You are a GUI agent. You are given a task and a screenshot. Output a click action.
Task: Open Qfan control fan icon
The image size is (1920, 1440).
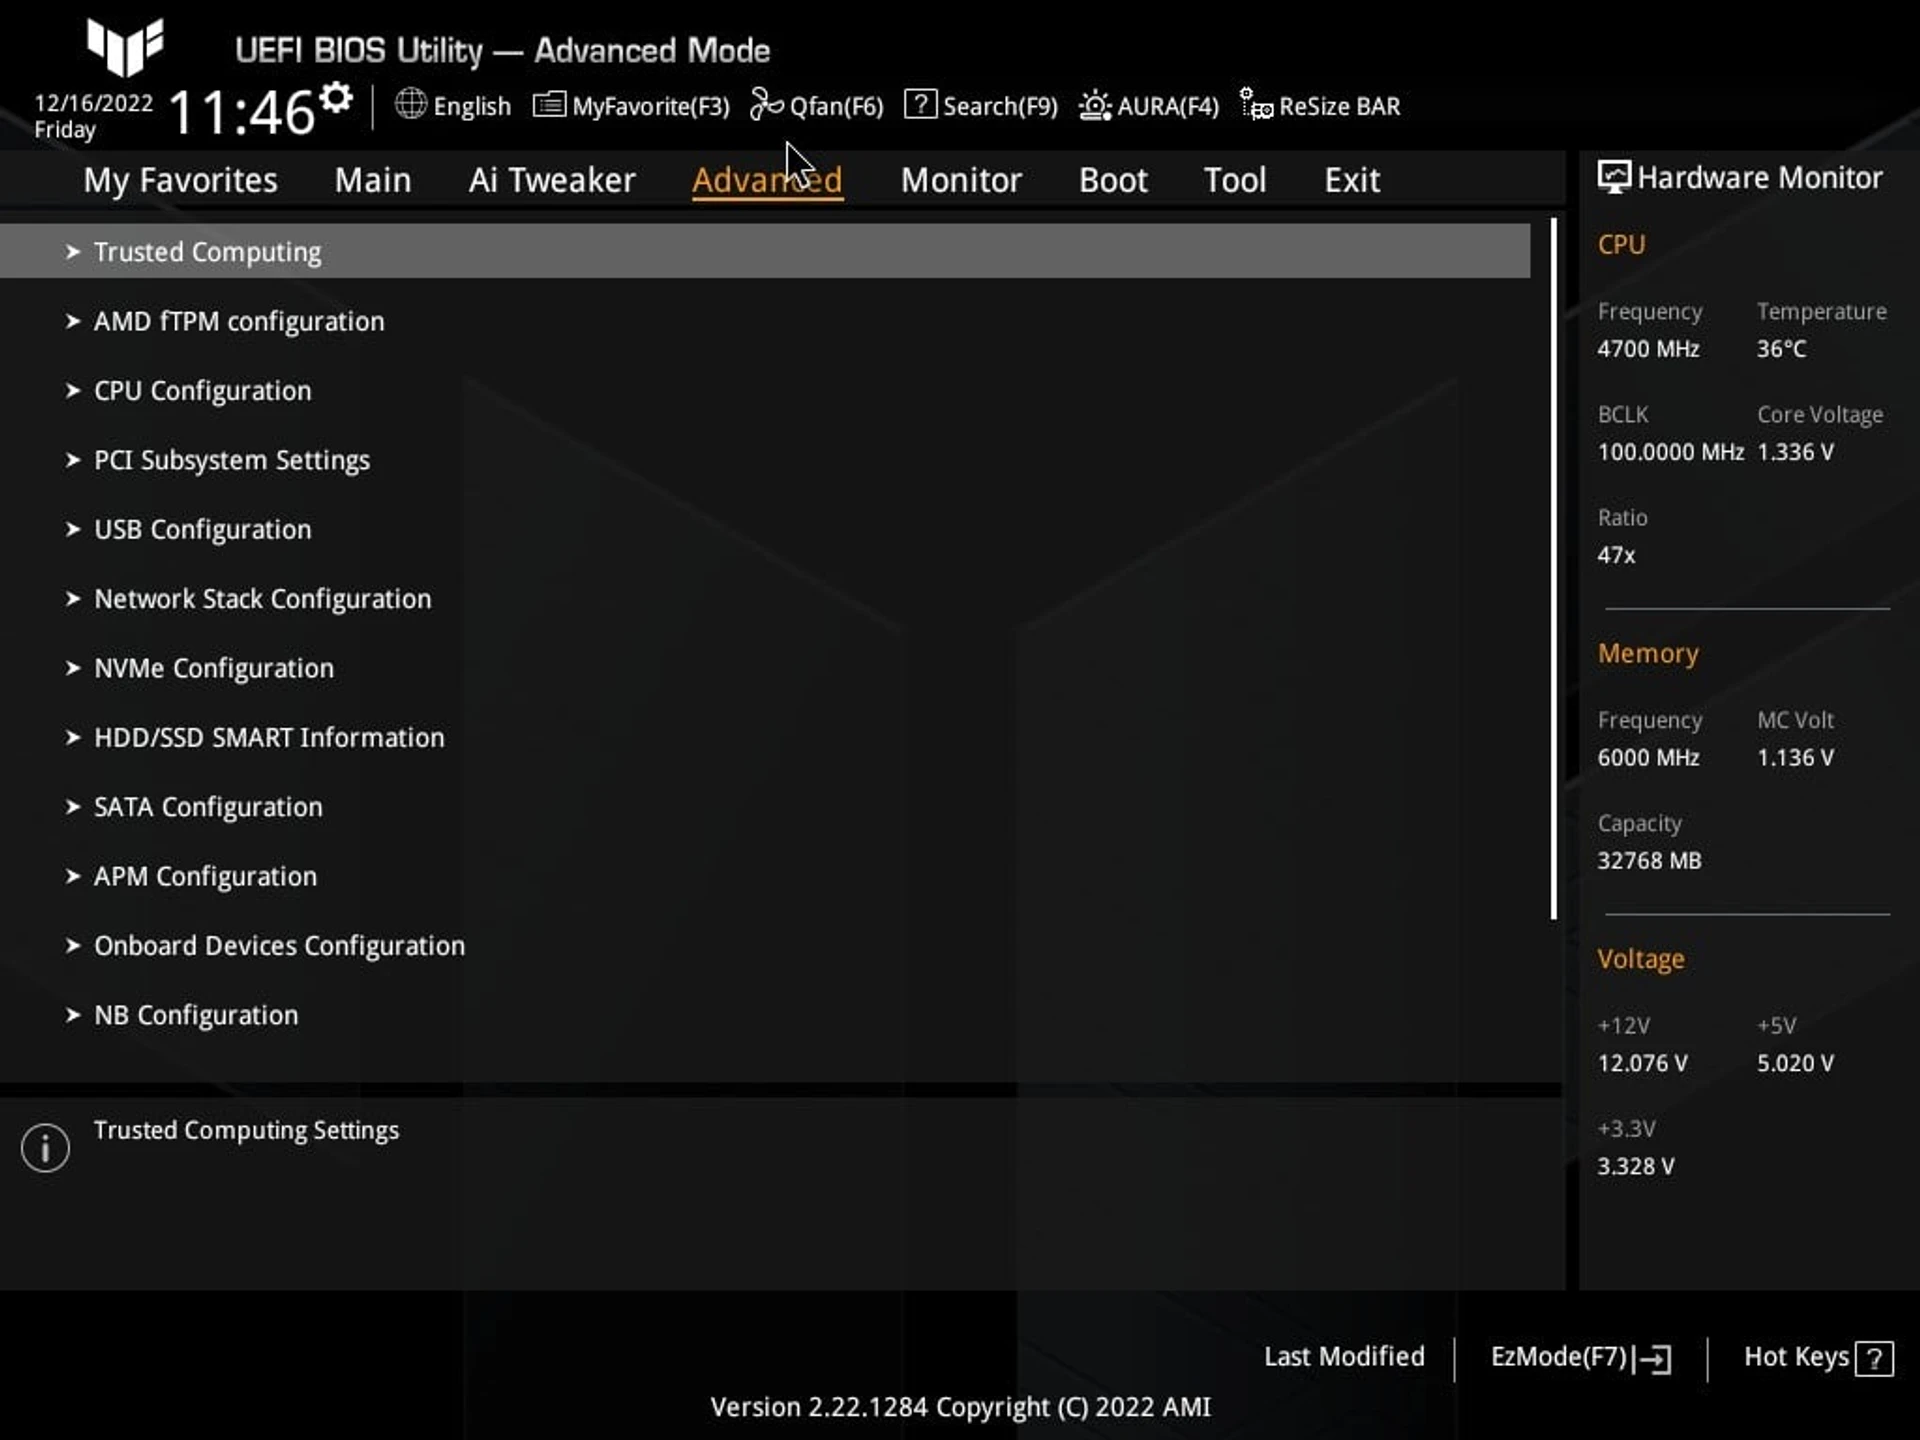click(766, 104)
